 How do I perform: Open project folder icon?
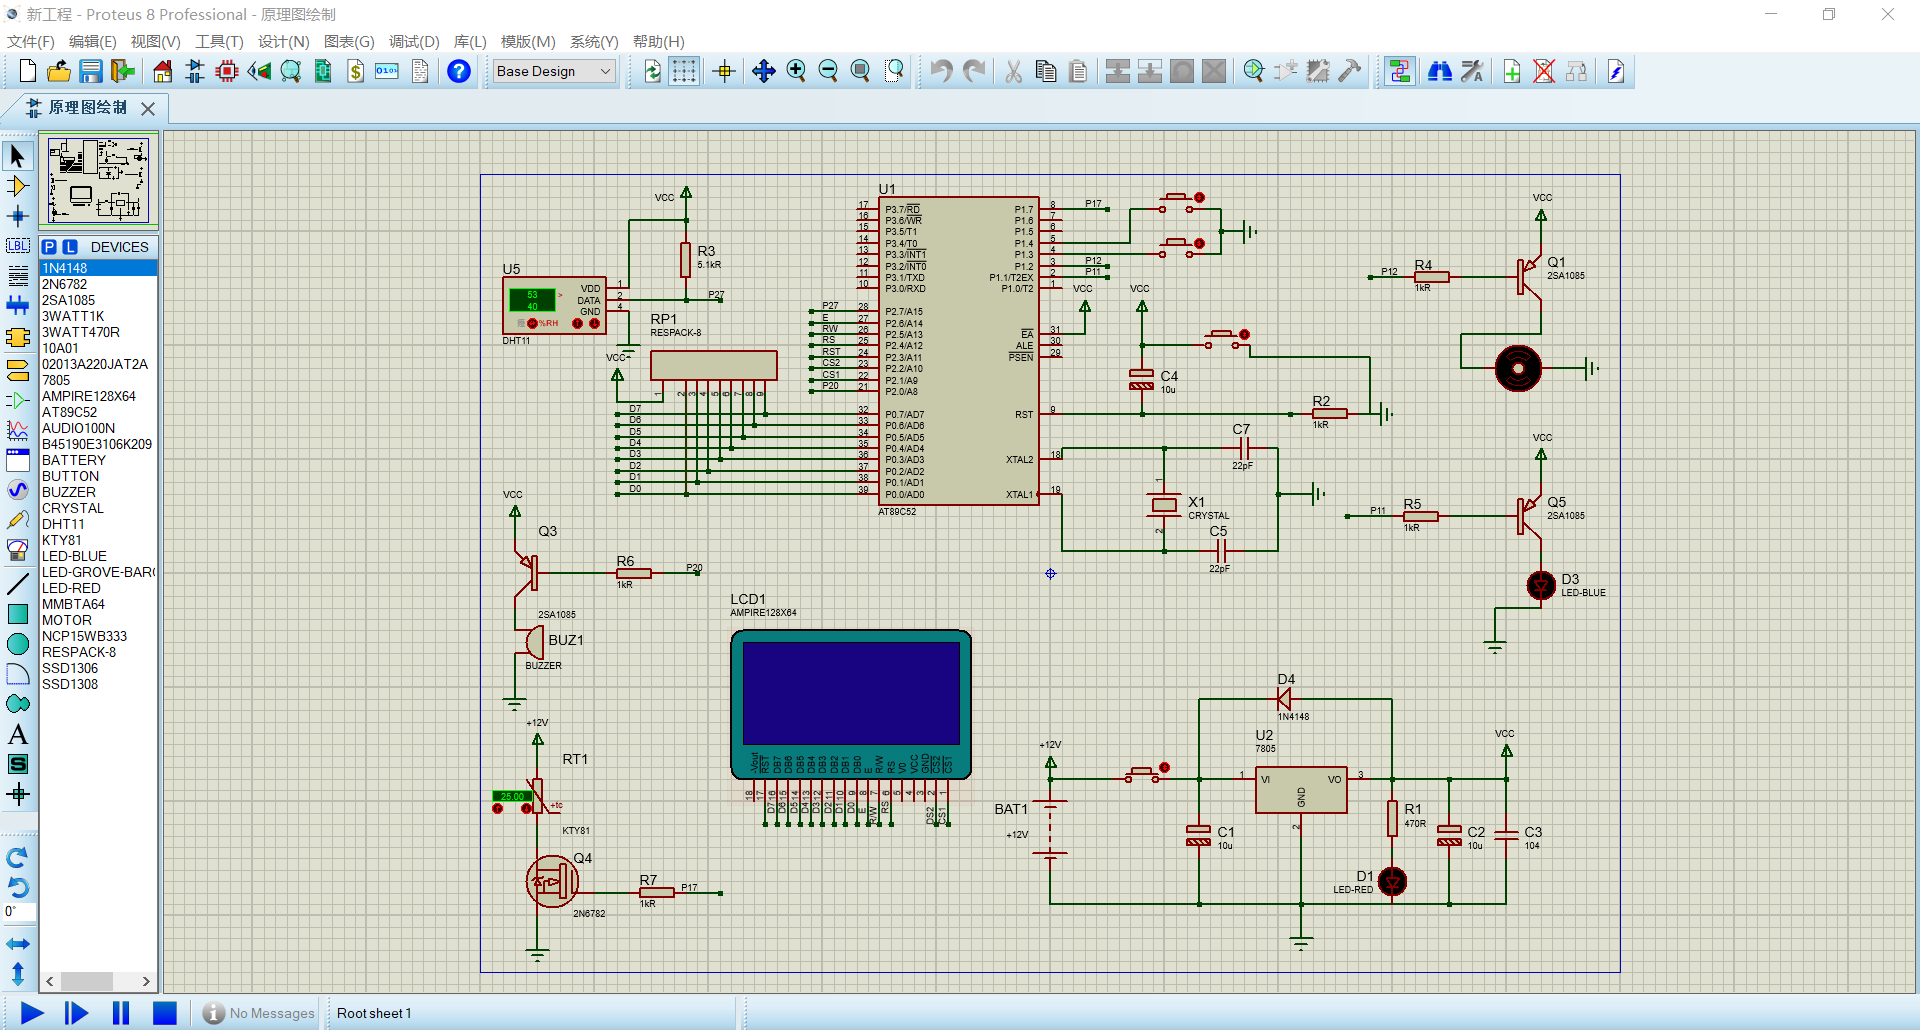click(x=59, y=71)
